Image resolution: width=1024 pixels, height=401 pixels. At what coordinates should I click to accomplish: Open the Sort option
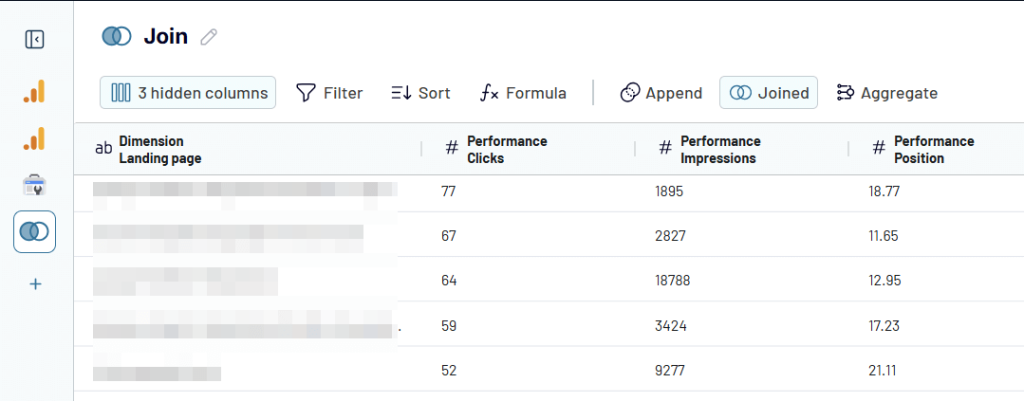click(x=421, y=93)
